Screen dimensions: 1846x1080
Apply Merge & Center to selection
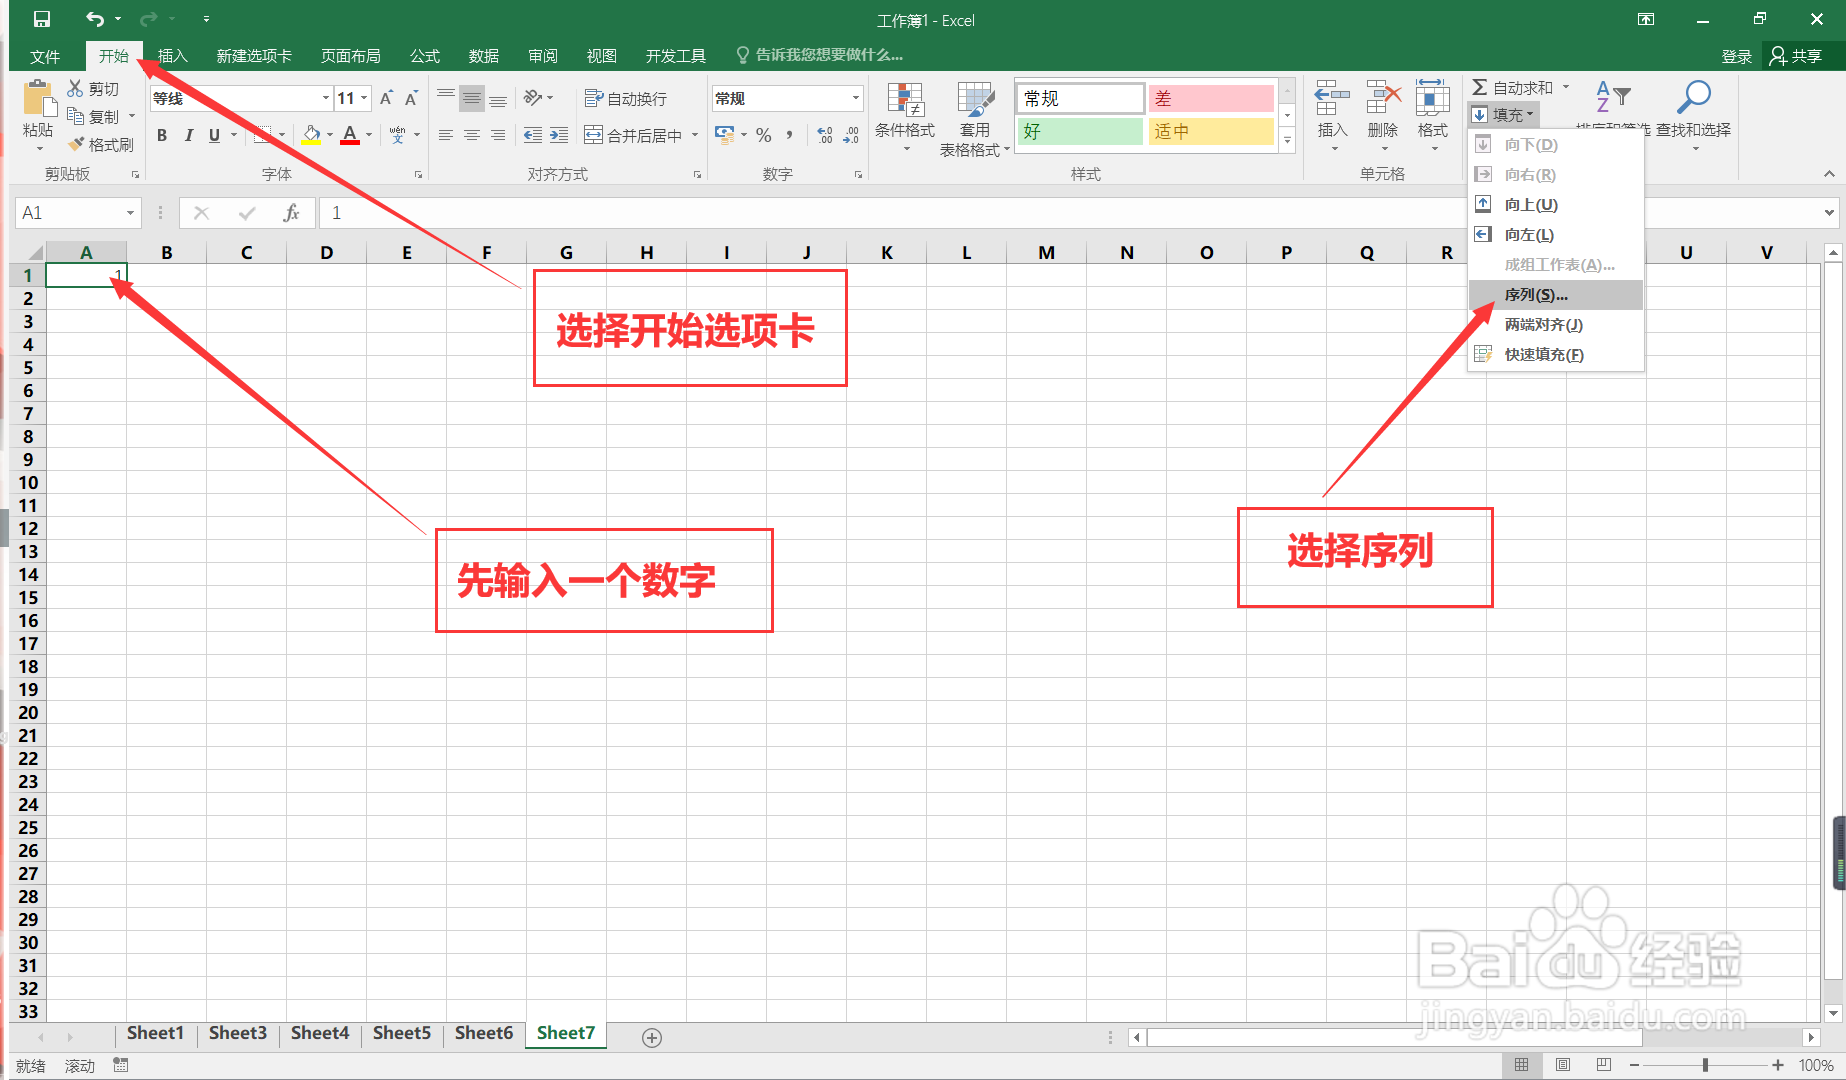[x=632, y=134]
